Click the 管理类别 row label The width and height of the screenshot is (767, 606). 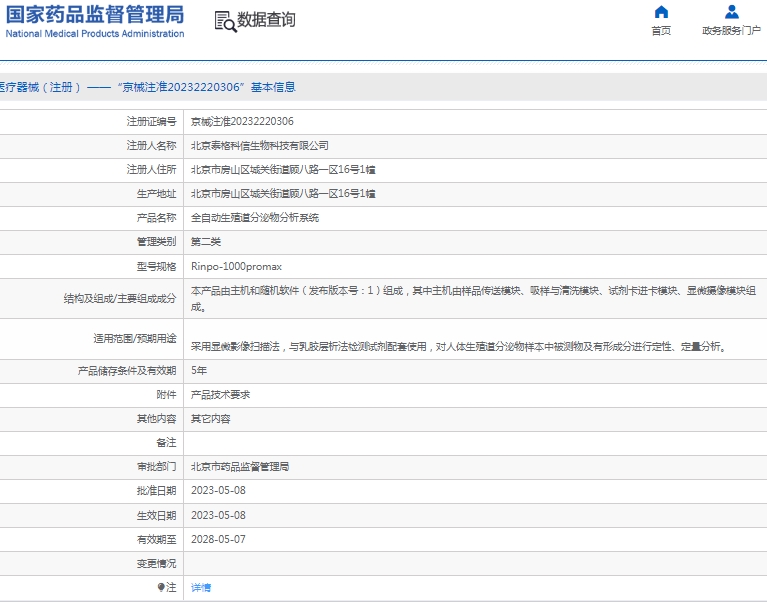(x=156, y=242)
